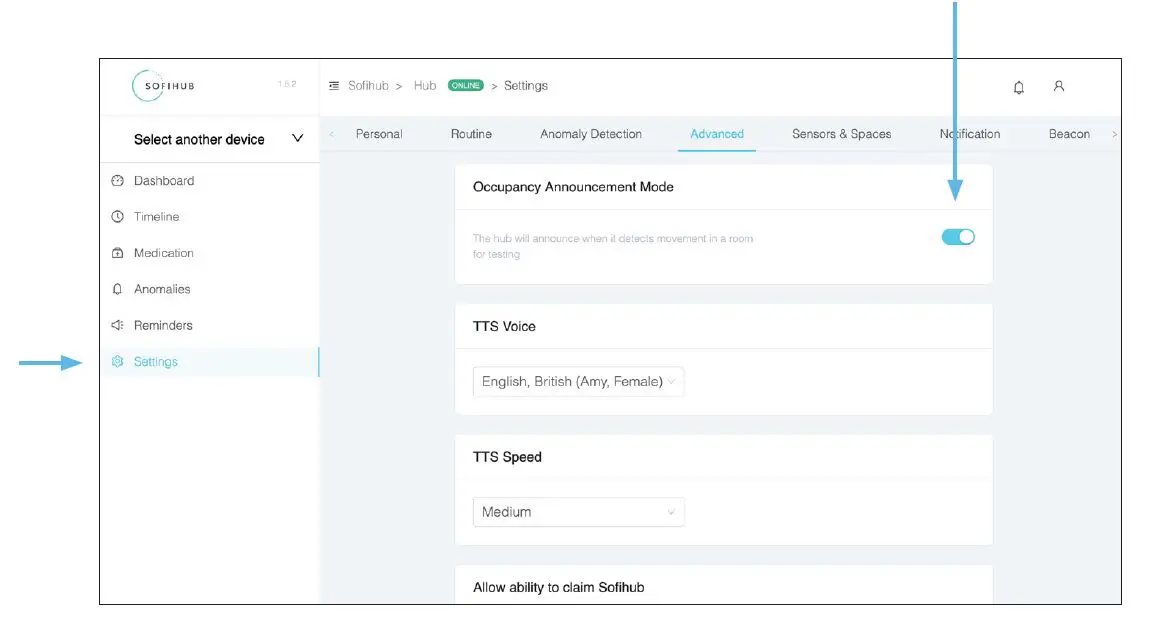Screen dimensions: 1154x626
Task: Click the Timeline clock icon
Action: coord(117,217)
